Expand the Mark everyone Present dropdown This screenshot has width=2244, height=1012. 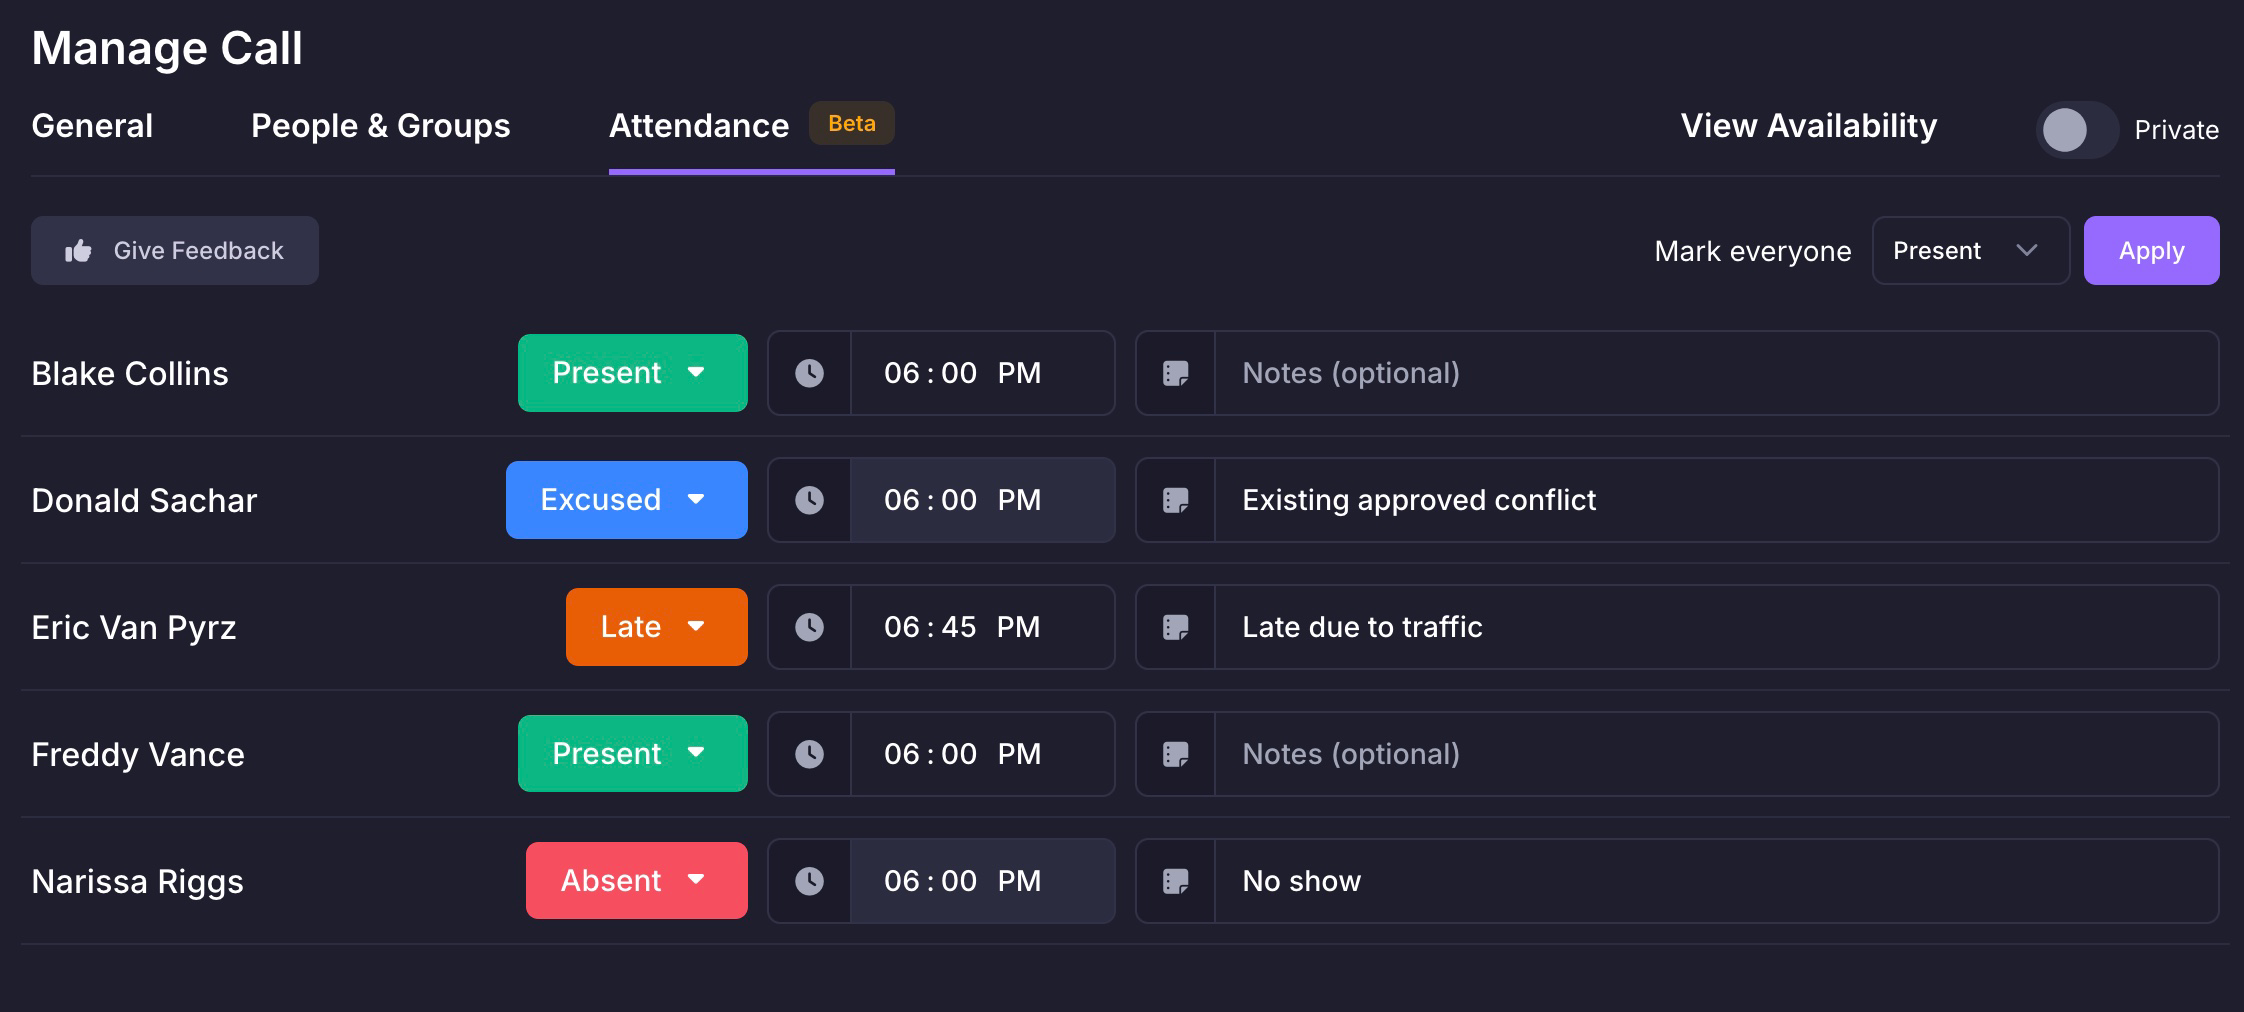[x=1970, y=251]
